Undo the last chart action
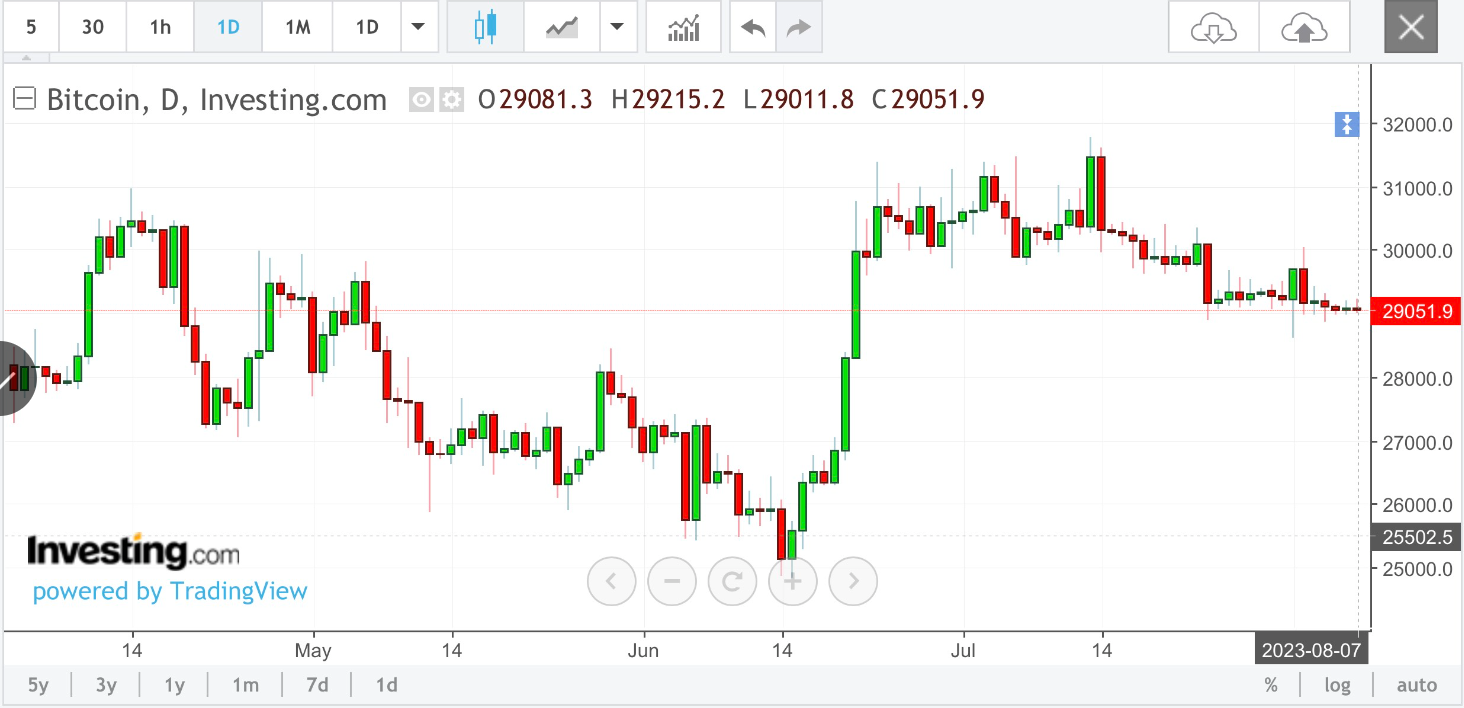The height and width of the screenshot is (708, 1464). click(753, 27)
